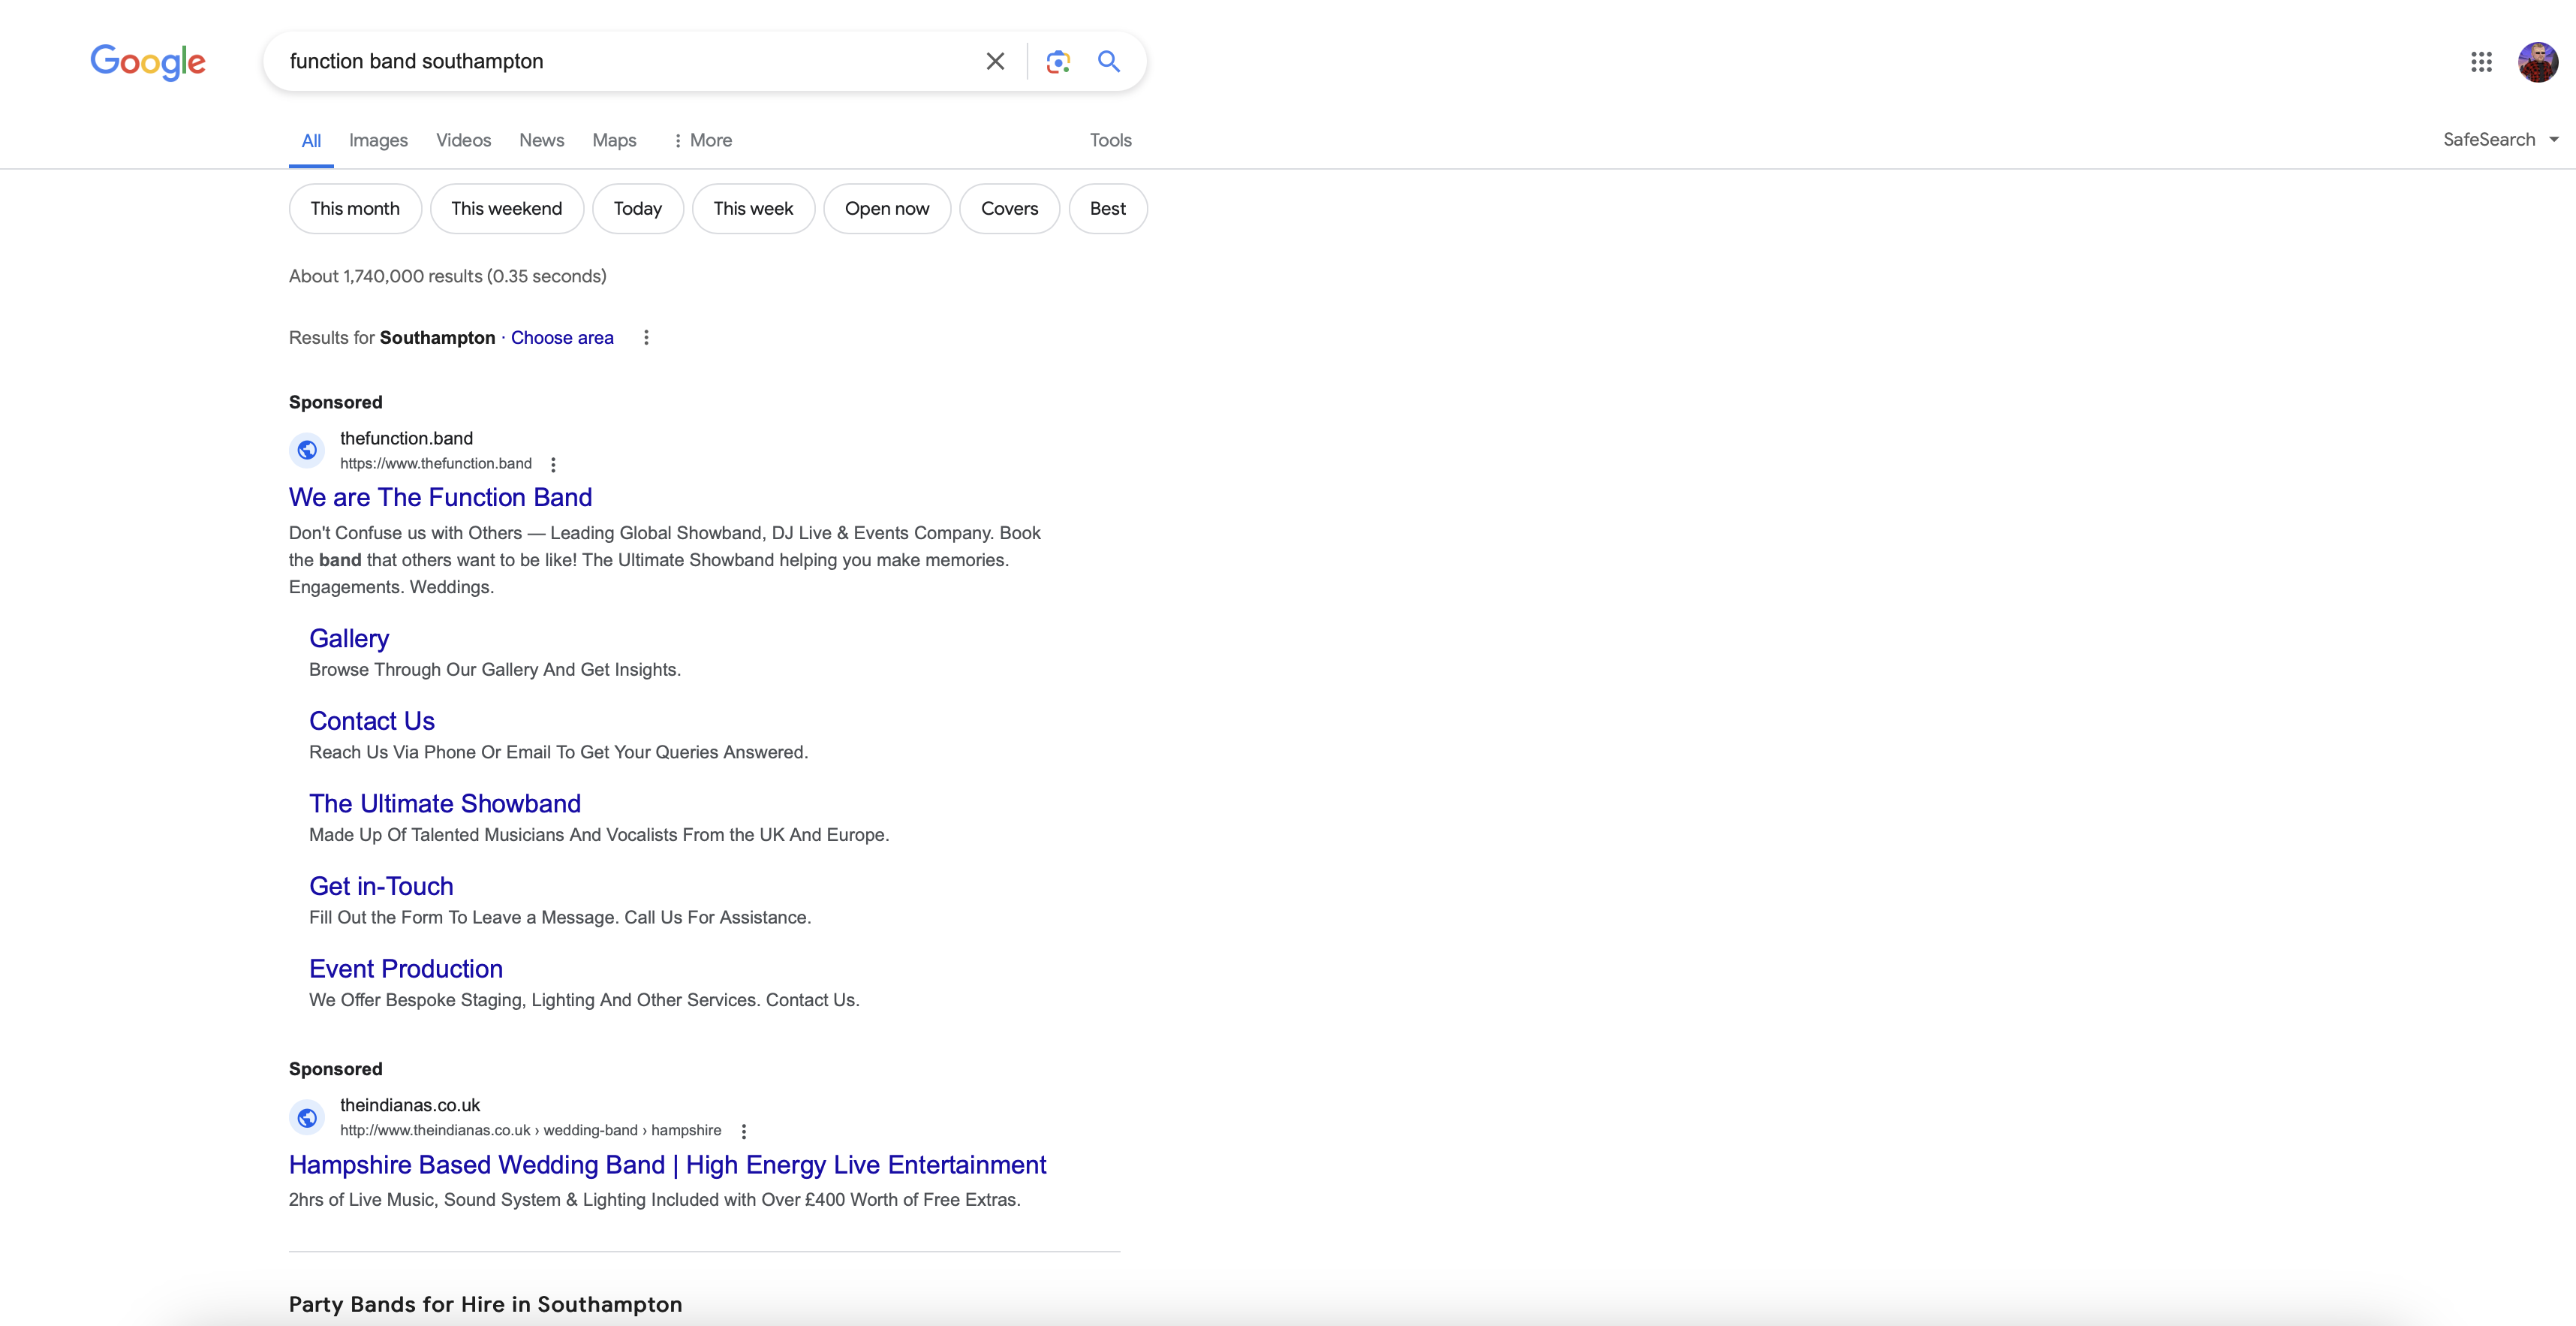Expand the More search categories menu

click(702, 140)
